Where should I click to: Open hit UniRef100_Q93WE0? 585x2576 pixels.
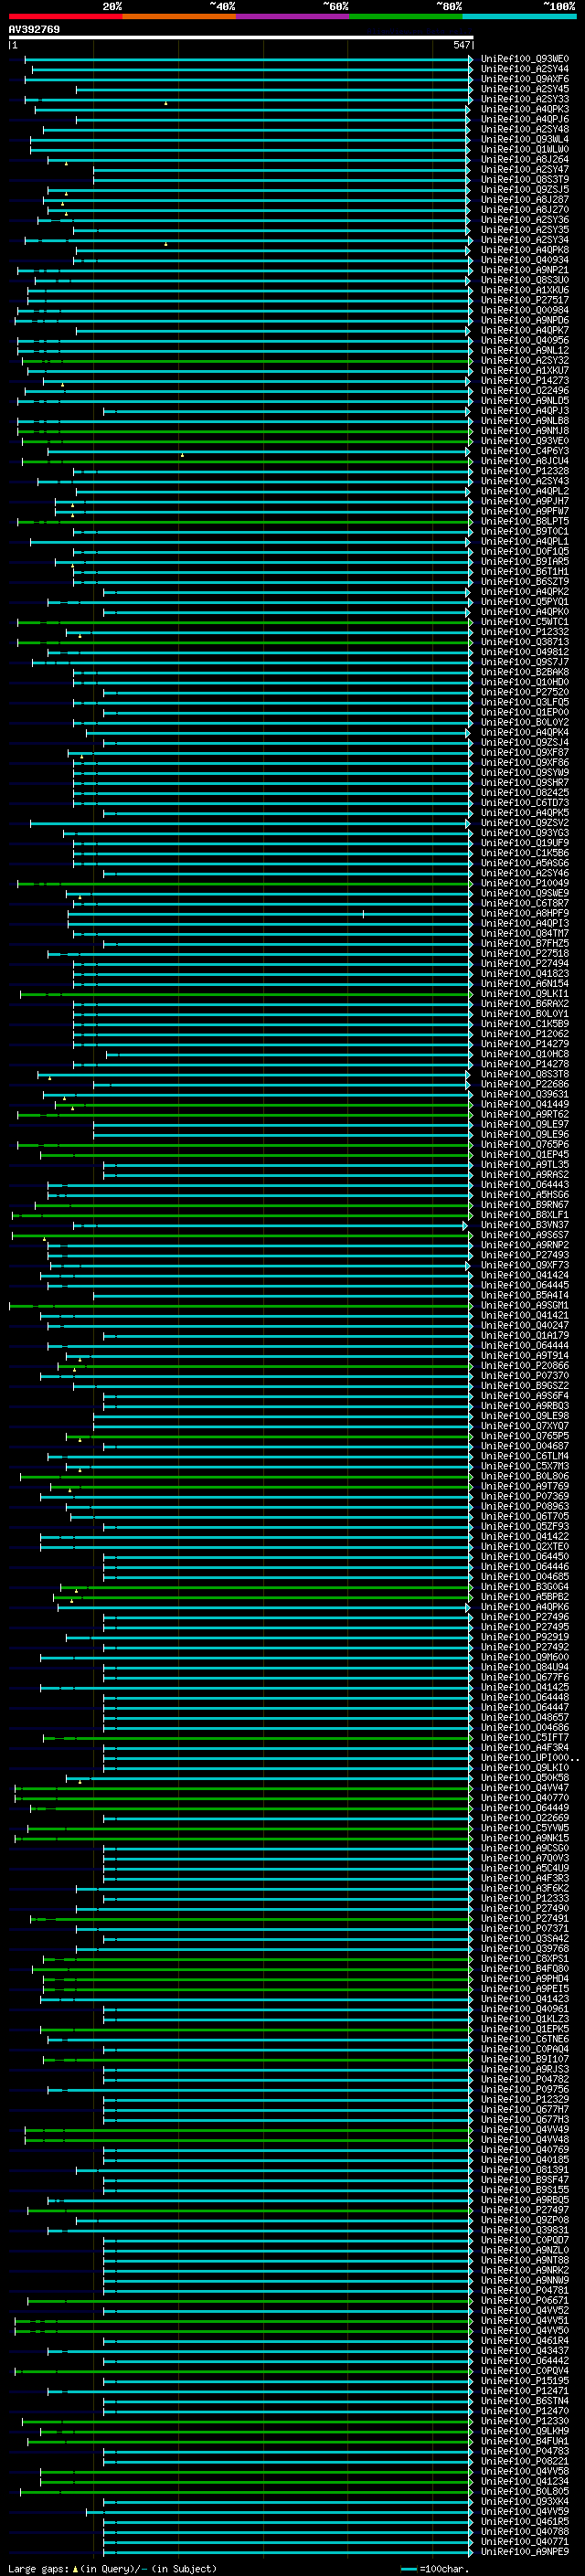[x=524, y=59]
